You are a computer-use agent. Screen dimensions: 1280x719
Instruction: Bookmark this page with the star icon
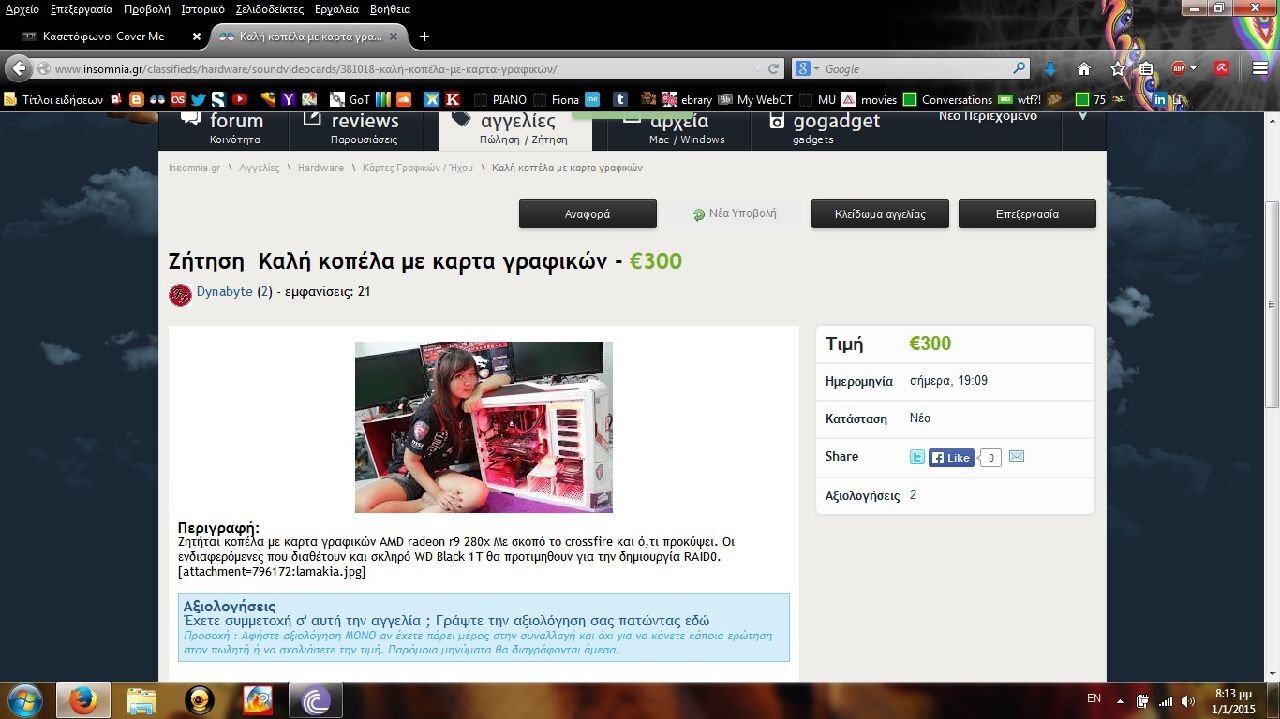[x=1117, y=69]
